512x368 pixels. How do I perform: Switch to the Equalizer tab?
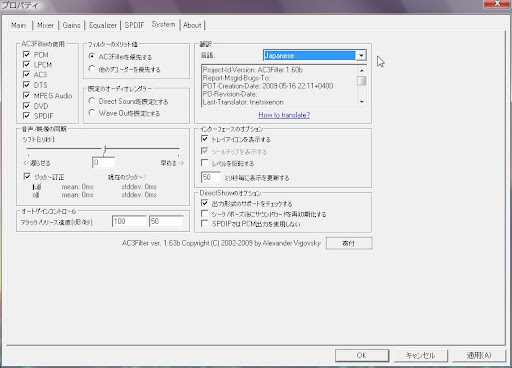[103, 25]
